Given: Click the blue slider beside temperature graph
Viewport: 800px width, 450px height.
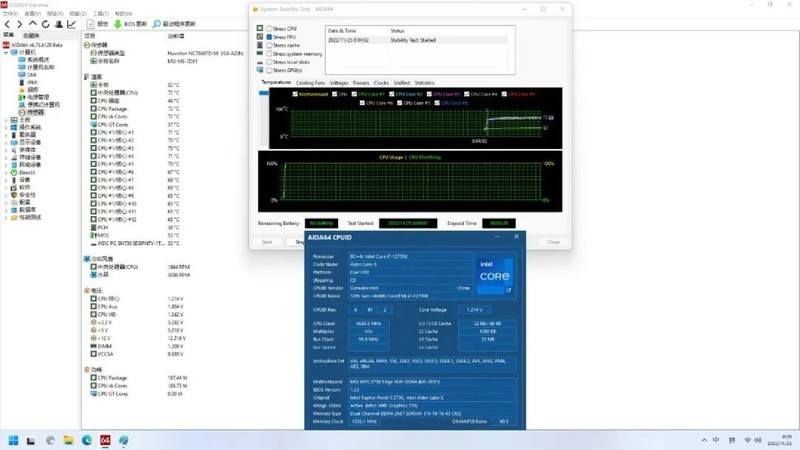Looking at the screenshot, I should tap(263, 93).
